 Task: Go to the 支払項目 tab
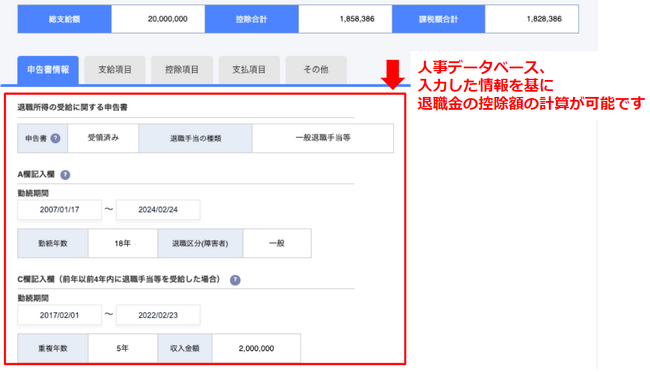click(249, 70)
